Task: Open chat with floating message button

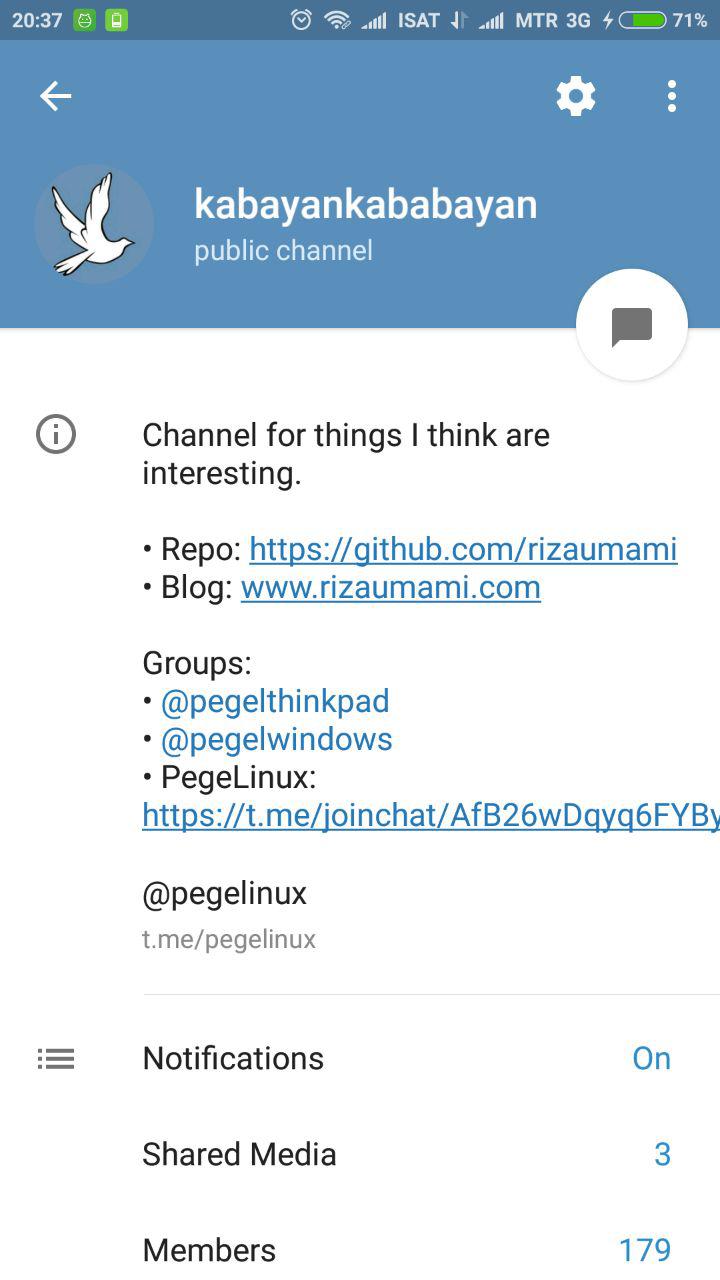Action: click(632, 325)
